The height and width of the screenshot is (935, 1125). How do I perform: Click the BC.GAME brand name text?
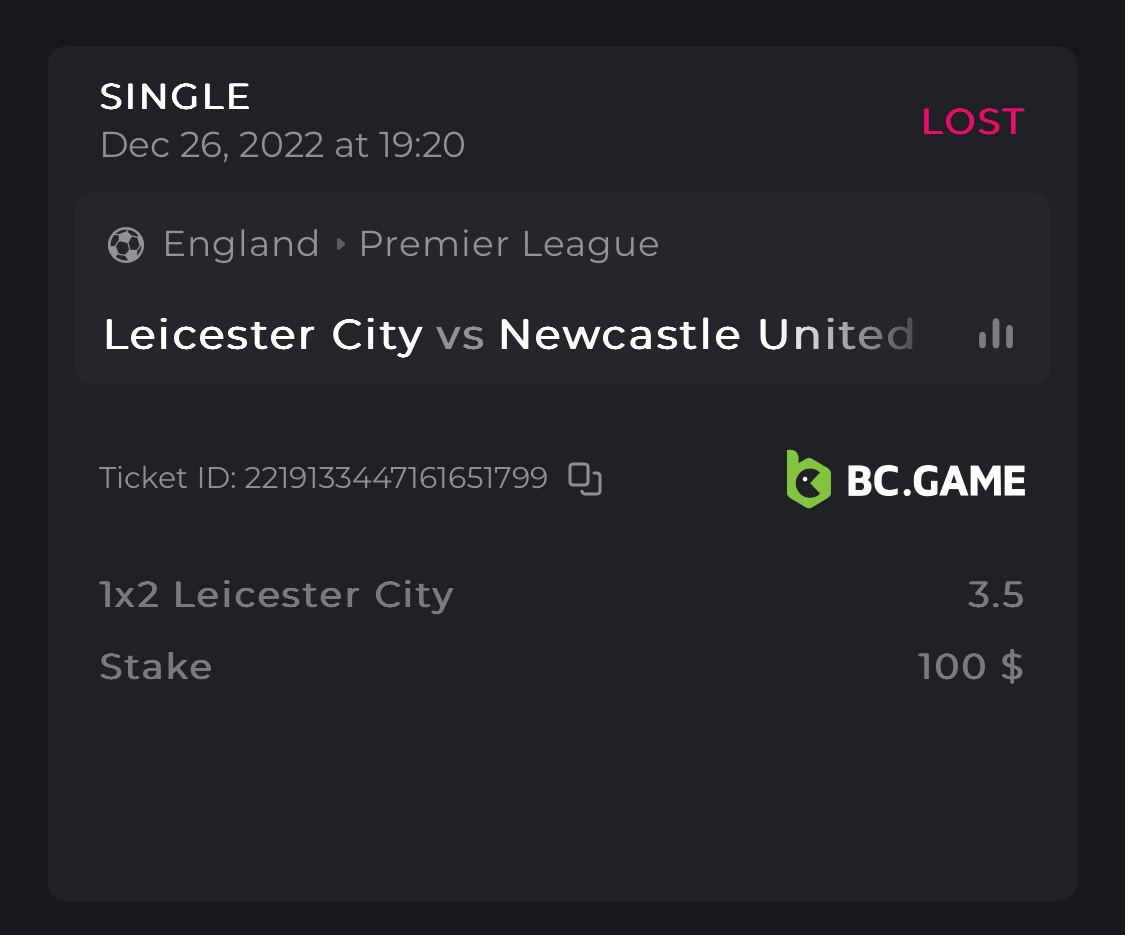point(935,481)
